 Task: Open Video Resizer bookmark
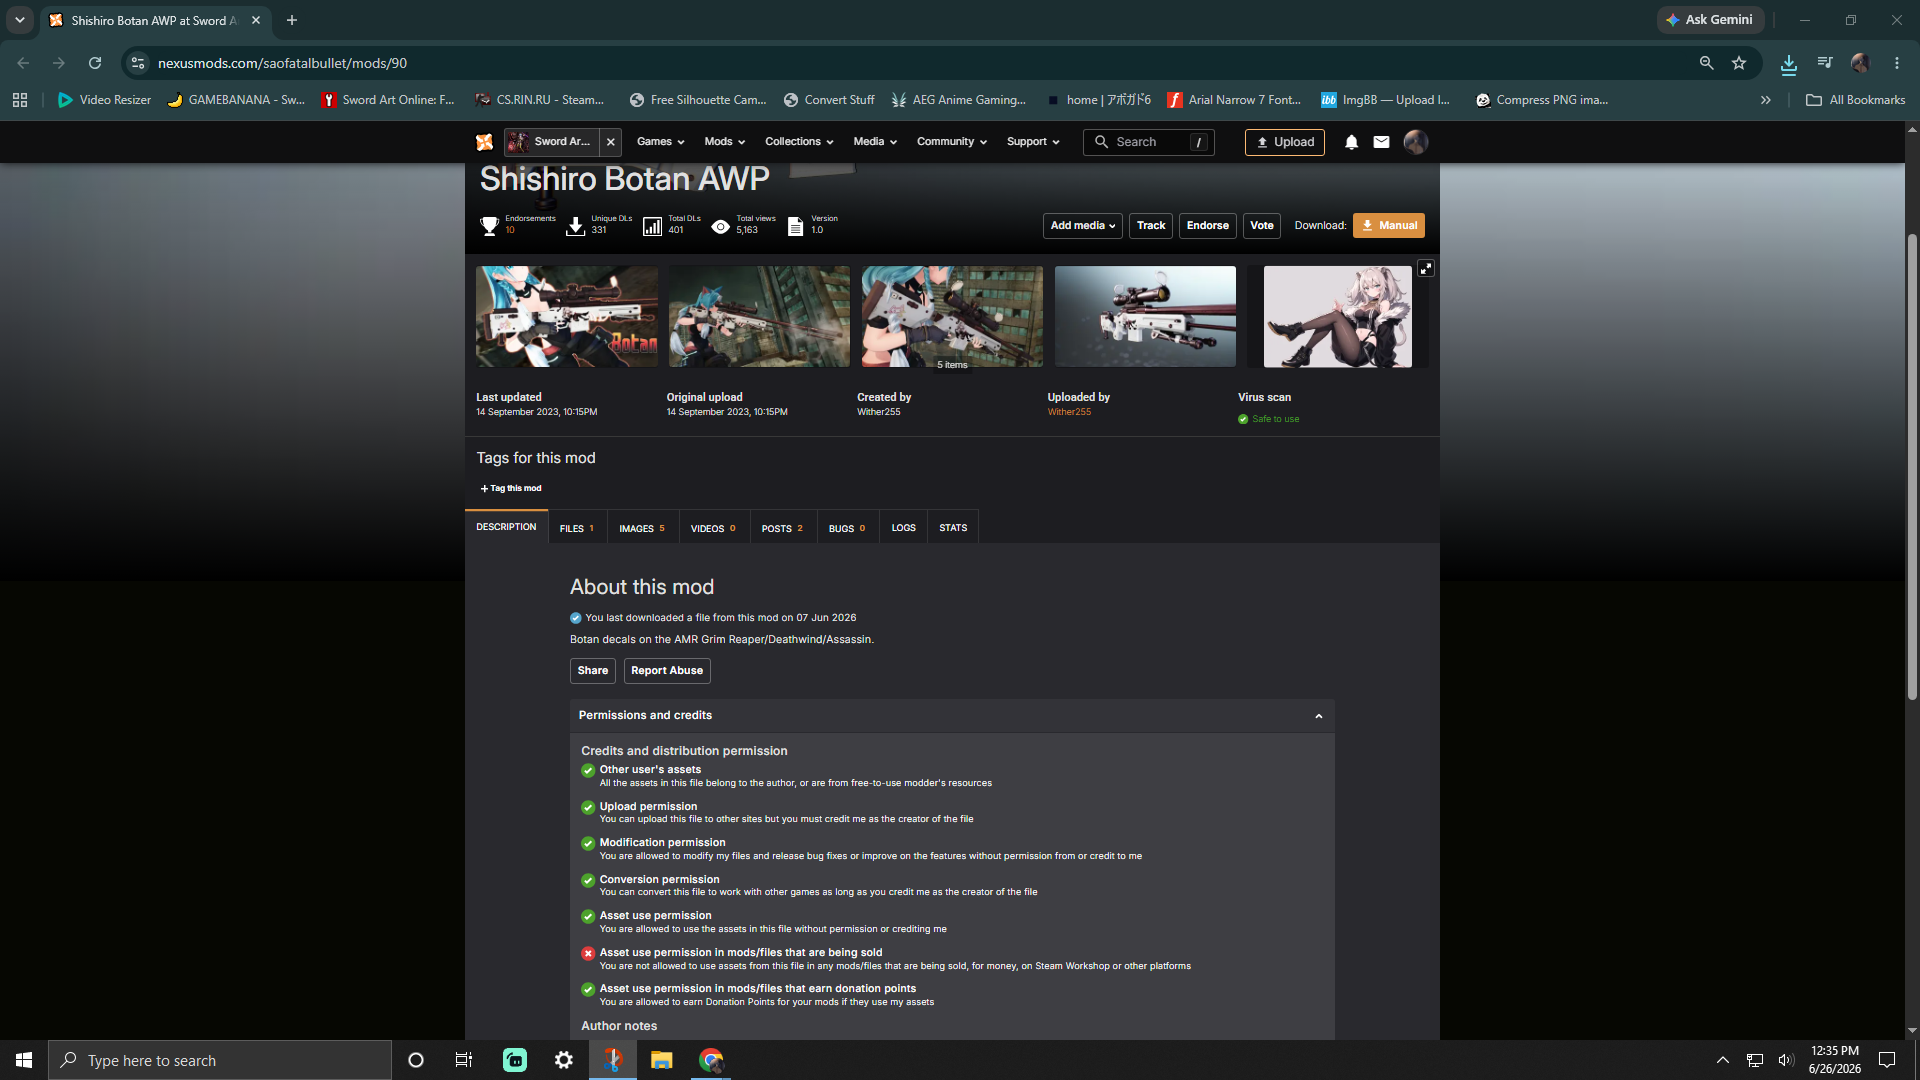click(x=105, y=100)
